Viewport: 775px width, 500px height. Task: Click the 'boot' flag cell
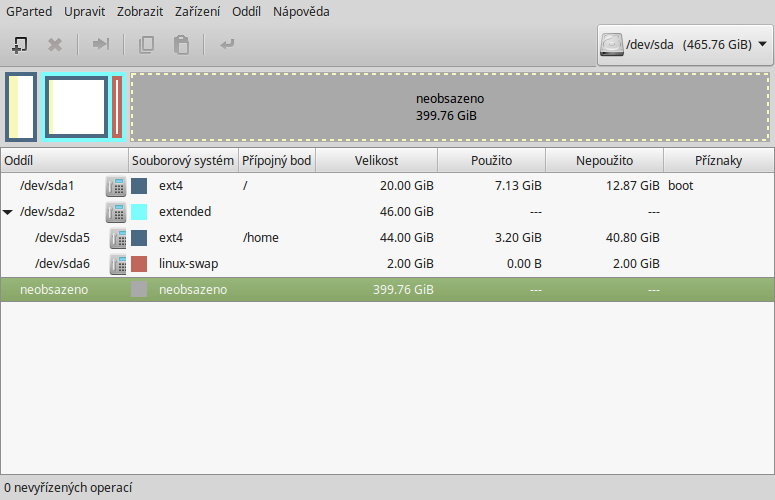coord(681,186)
